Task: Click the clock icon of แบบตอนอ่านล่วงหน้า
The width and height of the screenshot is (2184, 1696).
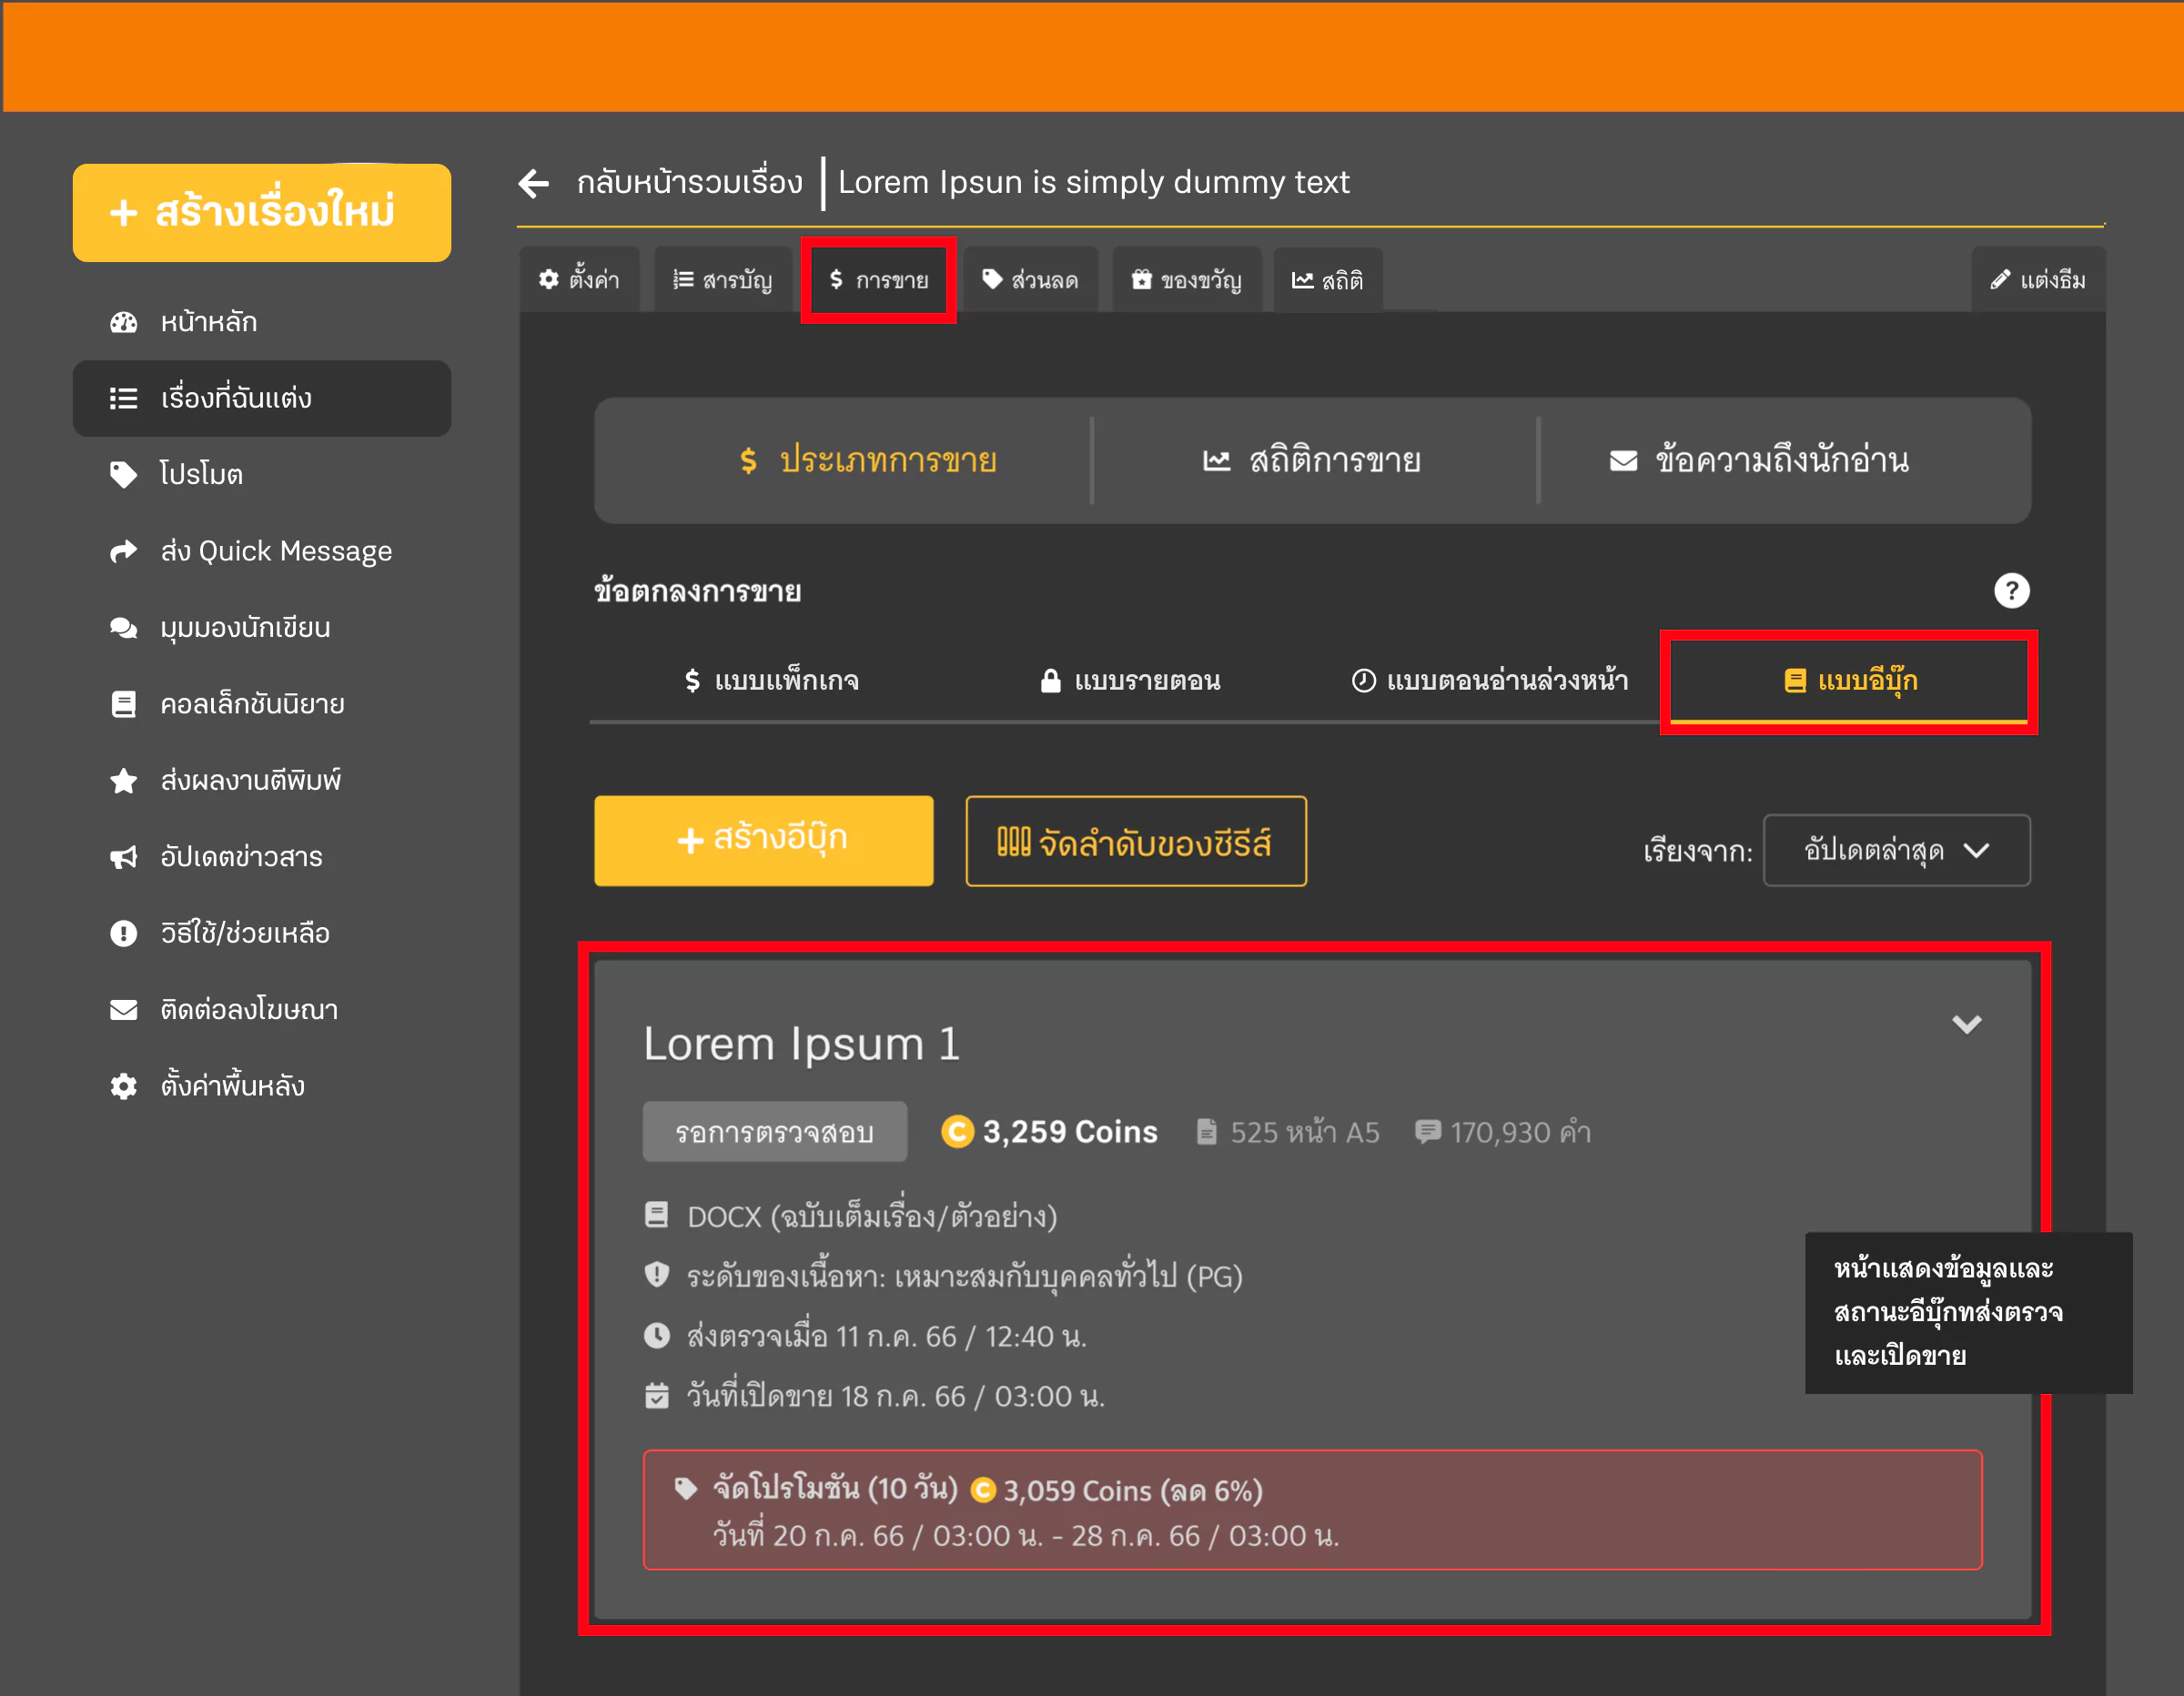Action: [1363, 681]
